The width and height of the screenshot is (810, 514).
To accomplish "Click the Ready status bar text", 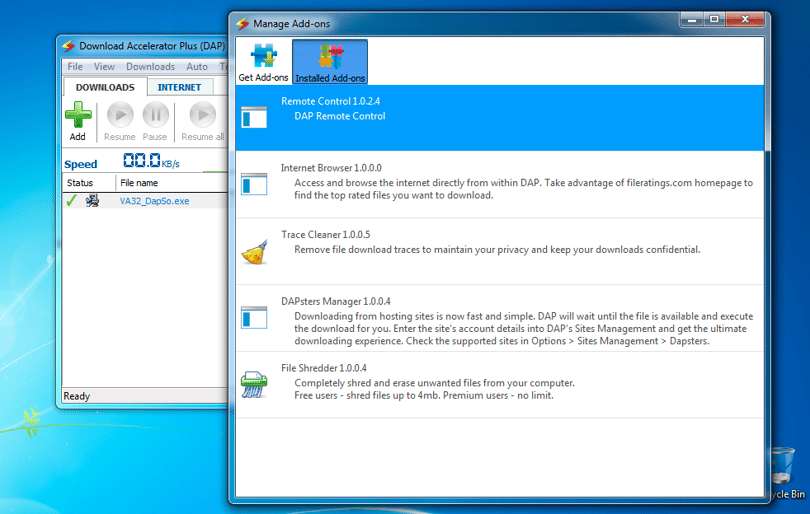I will (76, 396).
